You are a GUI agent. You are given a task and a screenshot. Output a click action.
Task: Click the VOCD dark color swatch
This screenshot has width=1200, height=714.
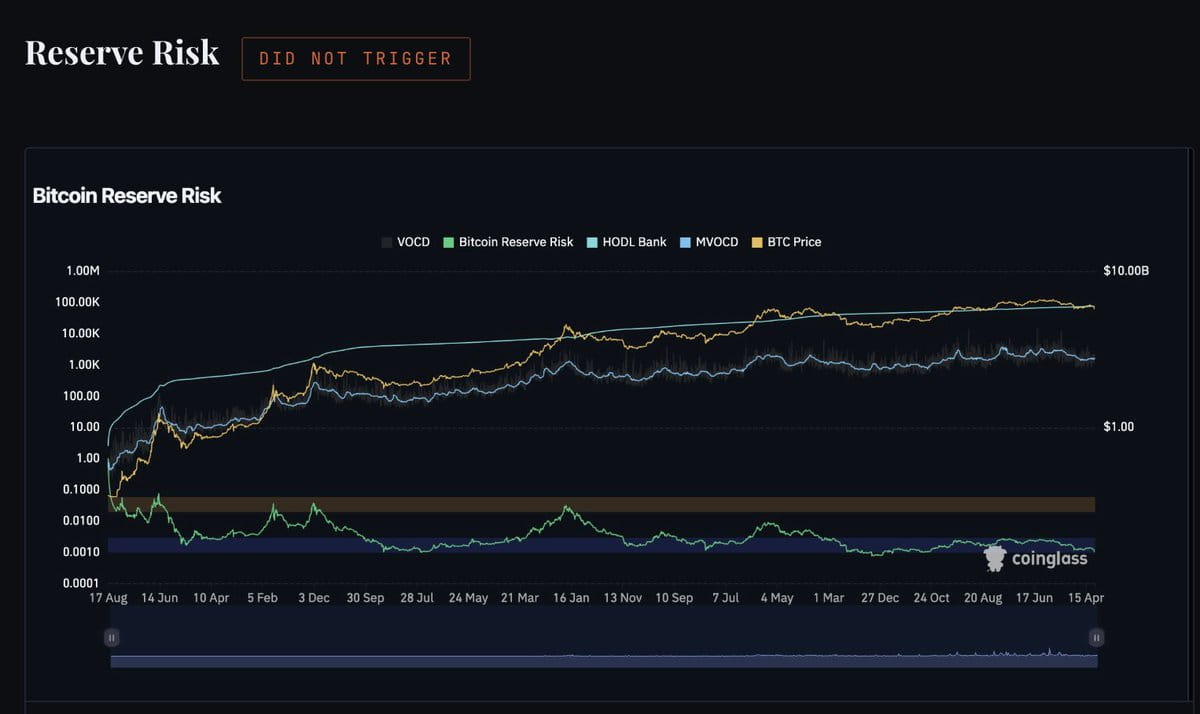[x=387, y=242]
